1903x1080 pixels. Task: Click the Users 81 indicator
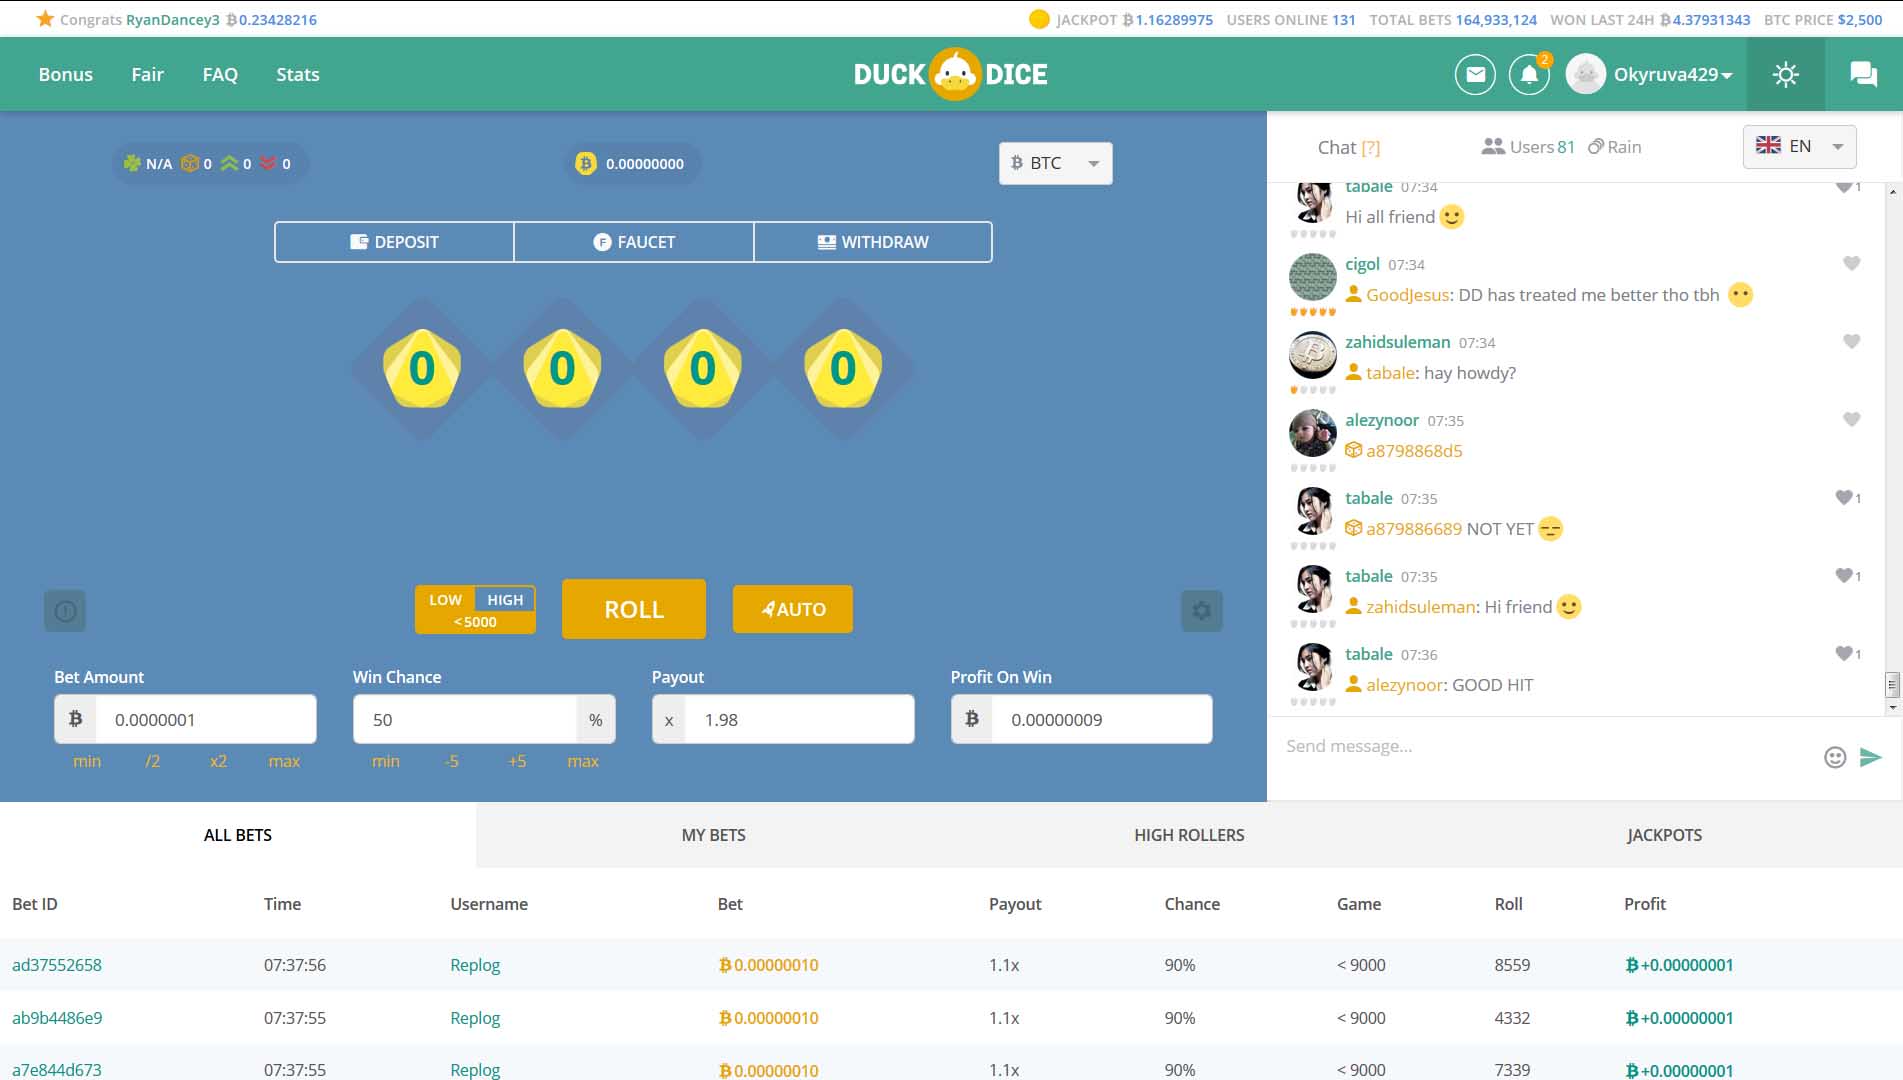(x=1528, y=147)
